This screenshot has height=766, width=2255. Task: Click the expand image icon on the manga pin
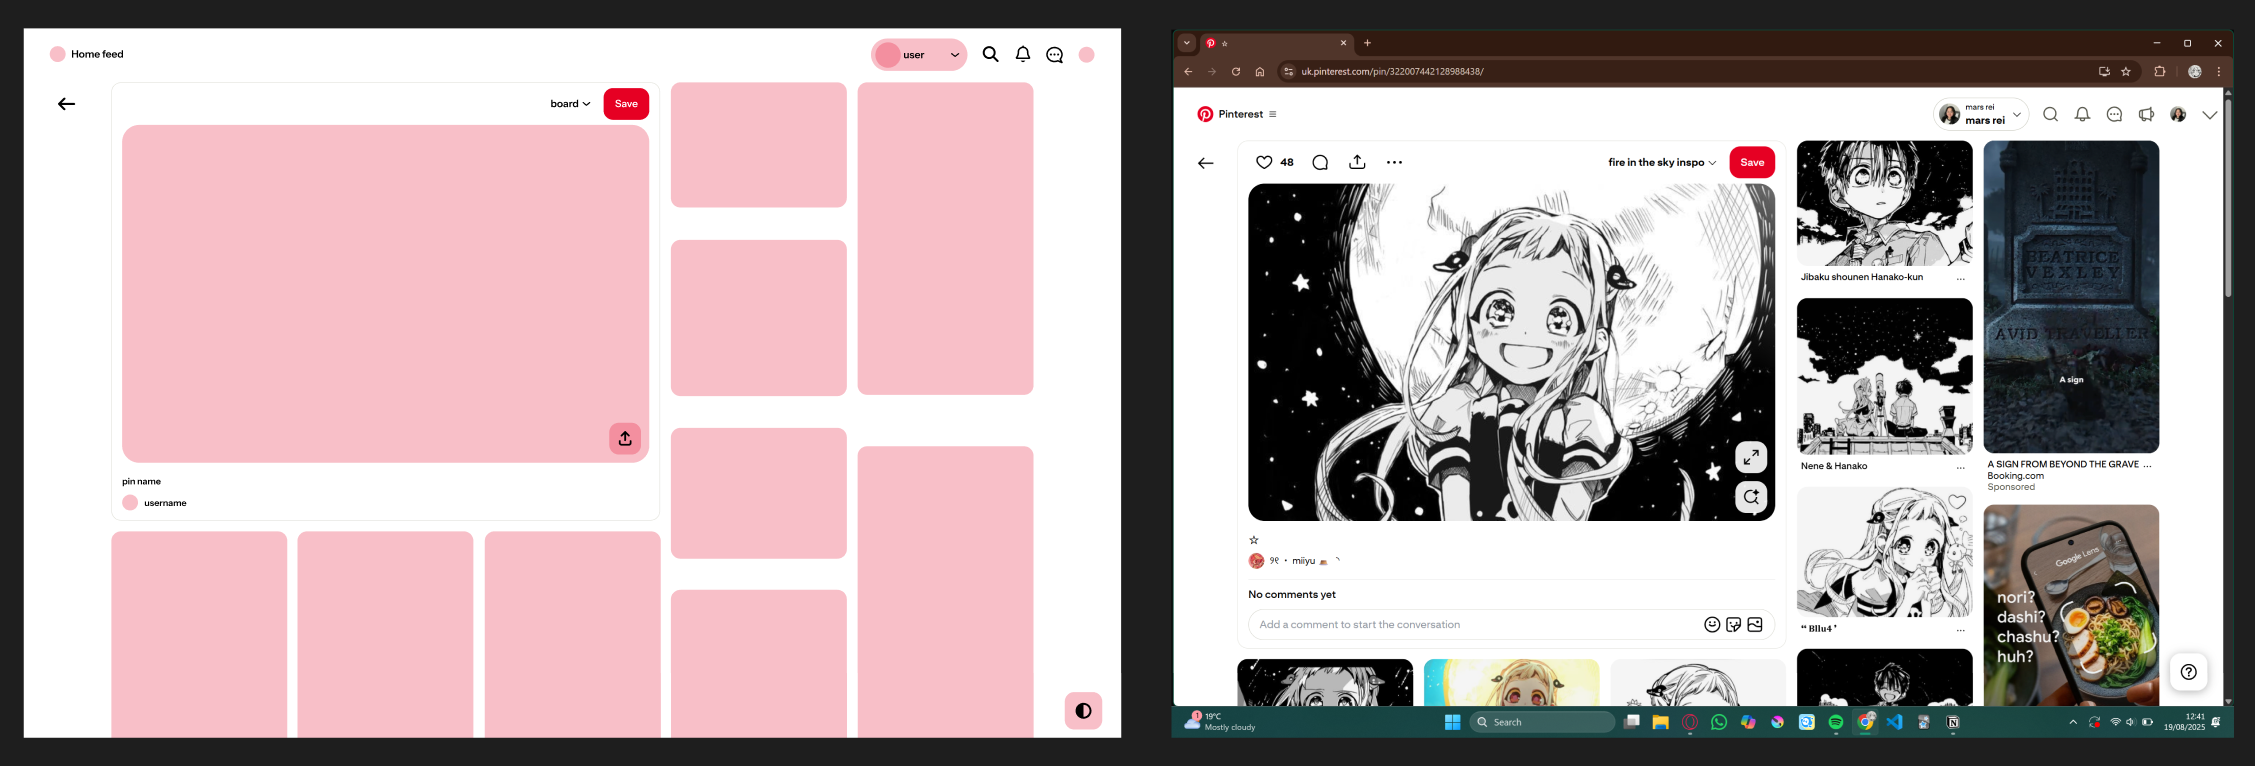pyautogui.click(x=1750, y=457)
